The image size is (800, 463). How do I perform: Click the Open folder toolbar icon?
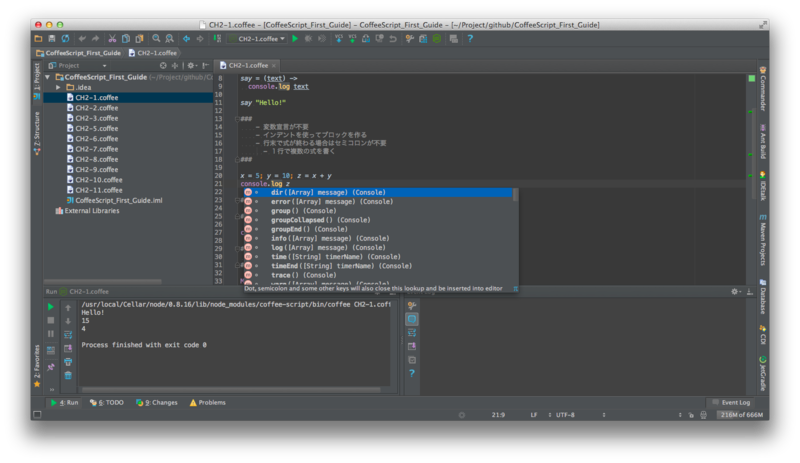click(x=38, y=39)
